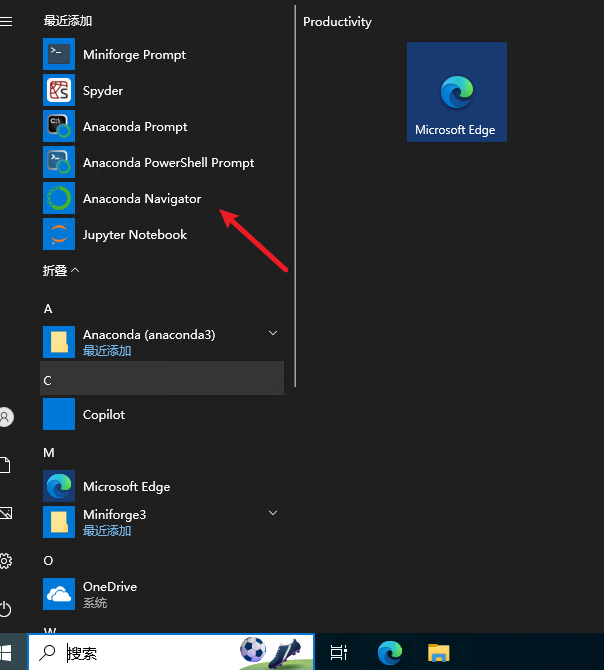Open the OneDrive cloud icon
This screenshot has width=604, height=670.
pos(59,594)
